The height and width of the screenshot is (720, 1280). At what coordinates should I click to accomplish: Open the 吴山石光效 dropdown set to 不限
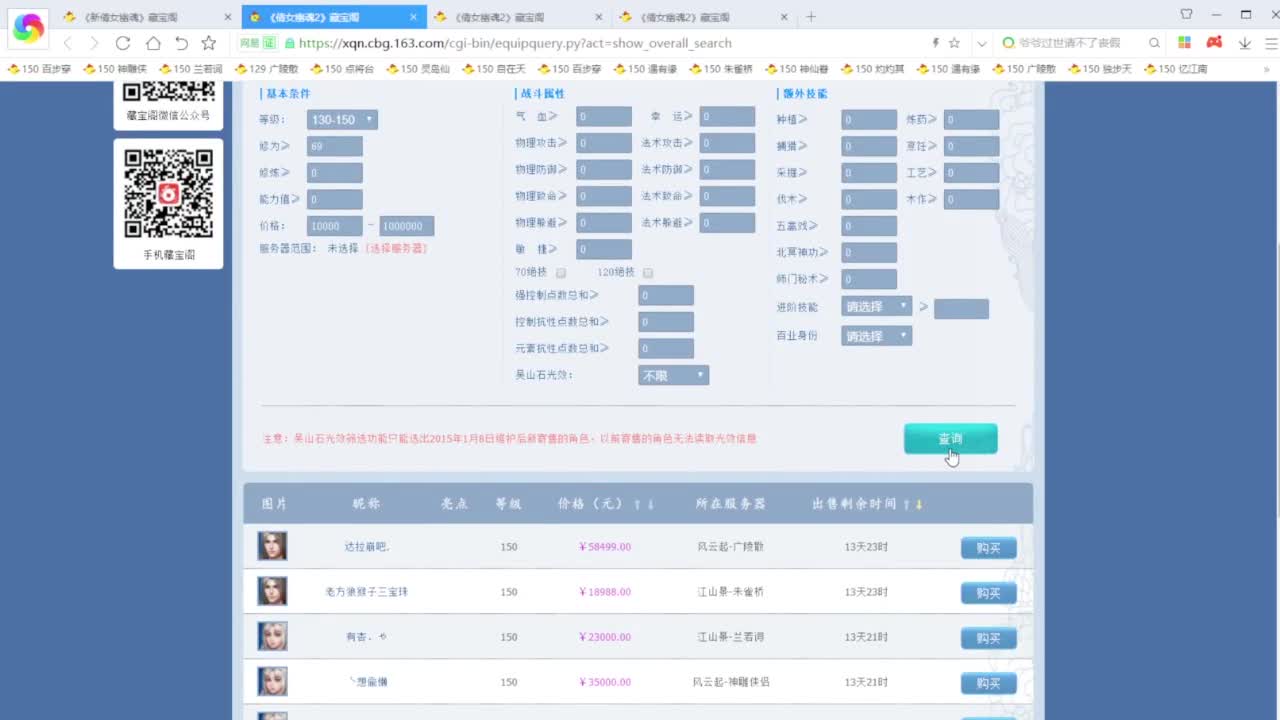click(673, 375)
